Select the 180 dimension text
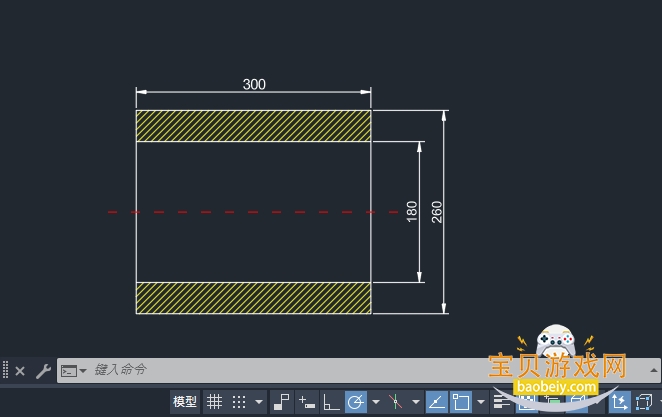This screenshot has height=417, width=662. click(x=412, y=212)
